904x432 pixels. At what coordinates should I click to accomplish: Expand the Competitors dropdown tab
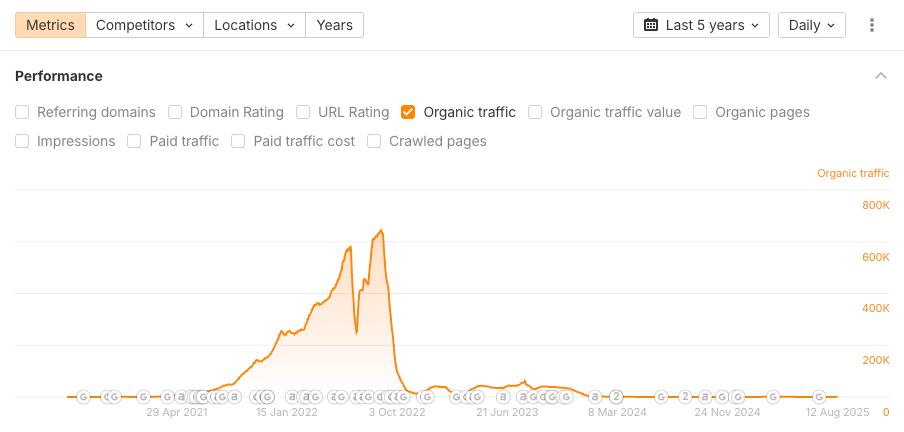coord(144,25)
